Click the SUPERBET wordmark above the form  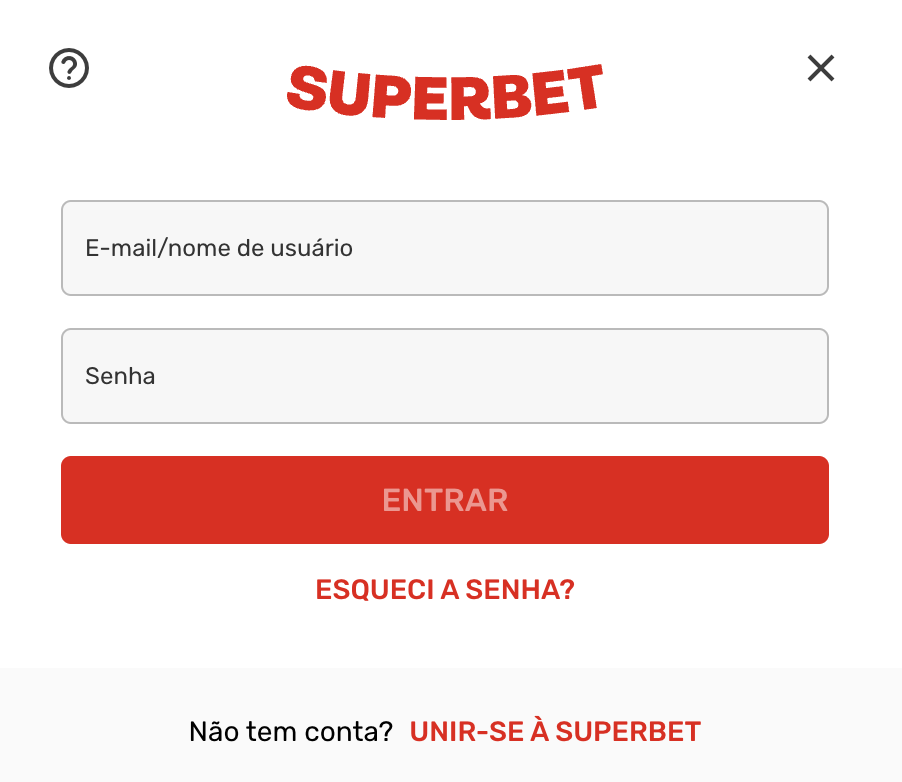[445, 92]
